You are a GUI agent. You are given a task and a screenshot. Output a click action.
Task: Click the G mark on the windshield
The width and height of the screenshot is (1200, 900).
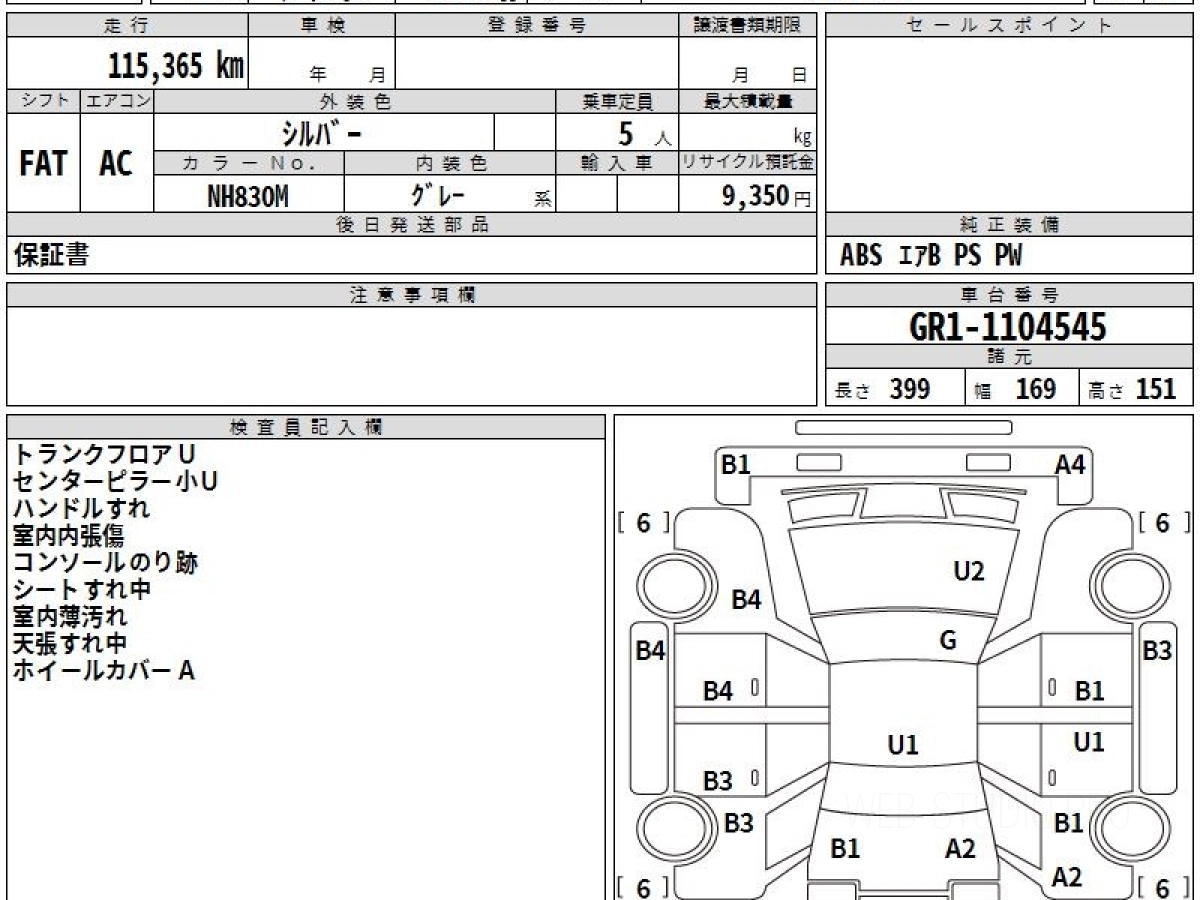[x=948, y=641]
